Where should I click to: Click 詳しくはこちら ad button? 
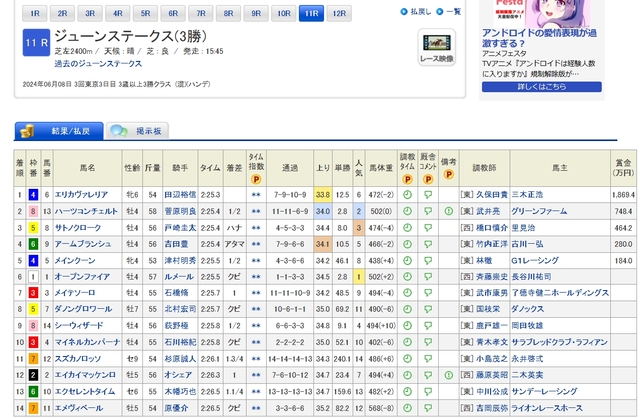(x=540, y=87)
